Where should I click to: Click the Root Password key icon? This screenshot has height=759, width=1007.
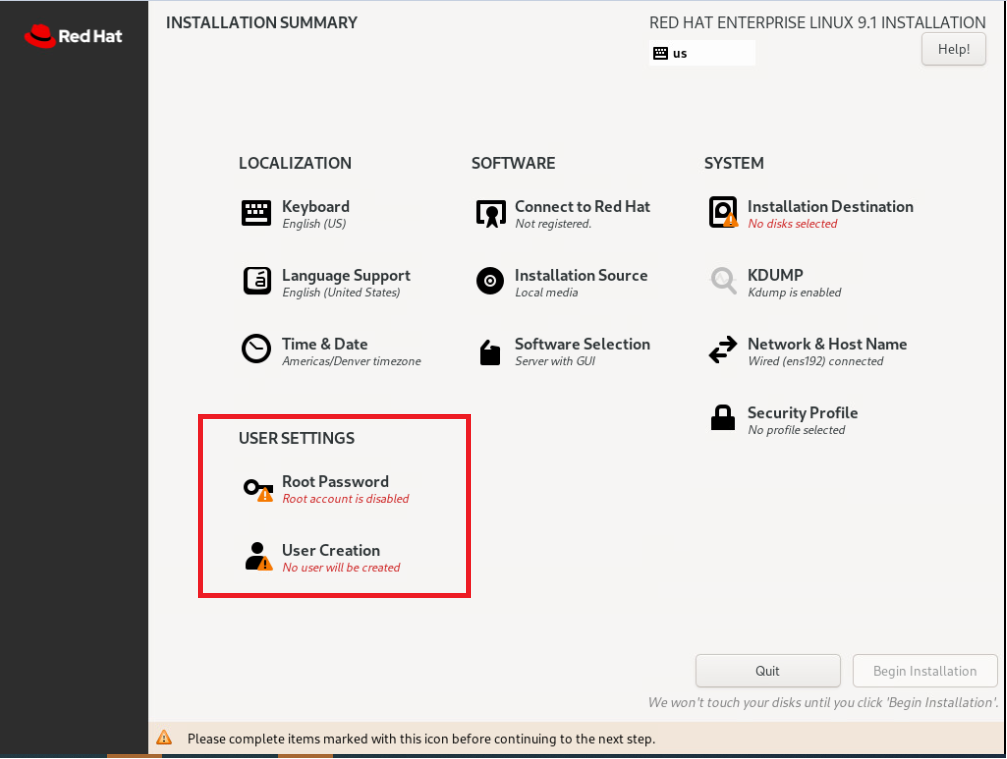coord(258,489)
